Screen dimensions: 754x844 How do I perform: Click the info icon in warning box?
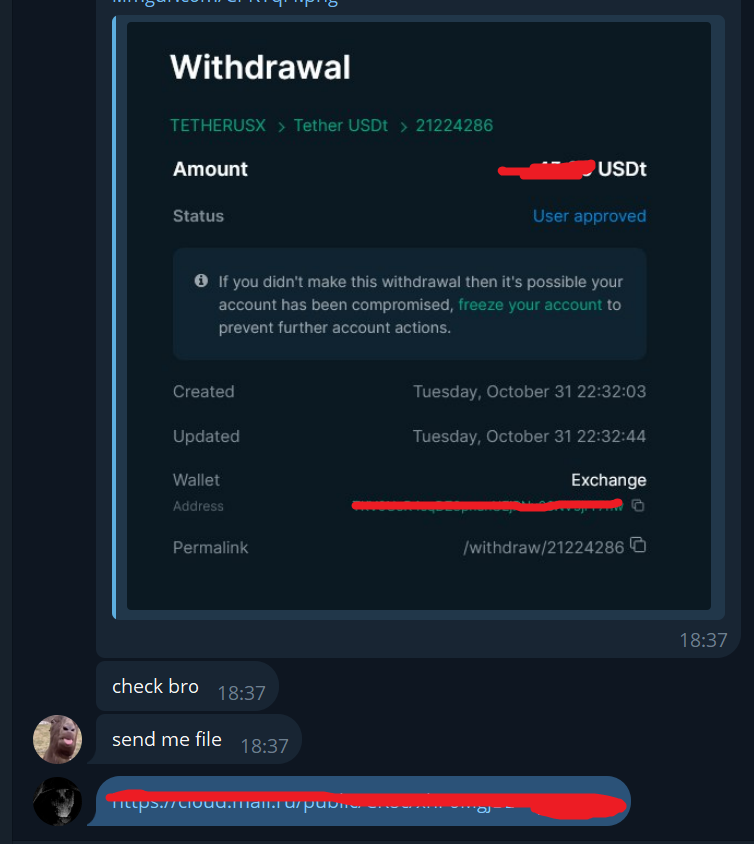201,280
